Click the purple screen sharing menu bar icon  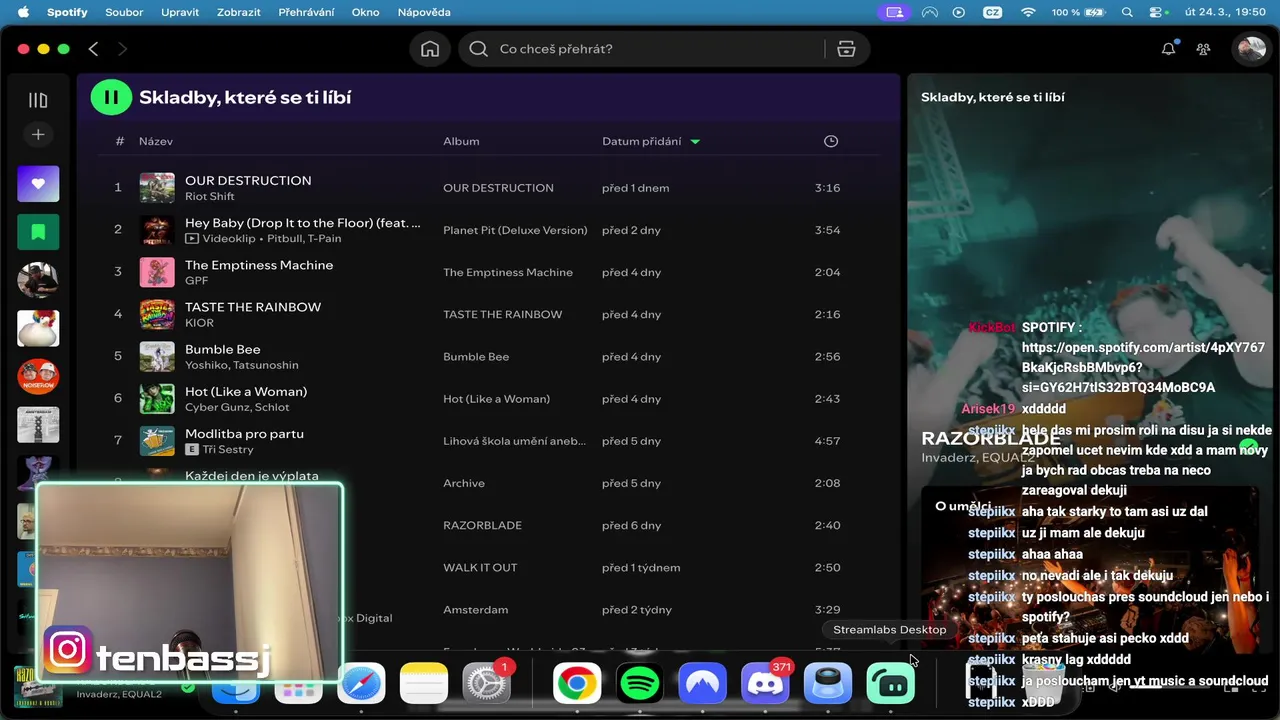click(x=894, y=12)
